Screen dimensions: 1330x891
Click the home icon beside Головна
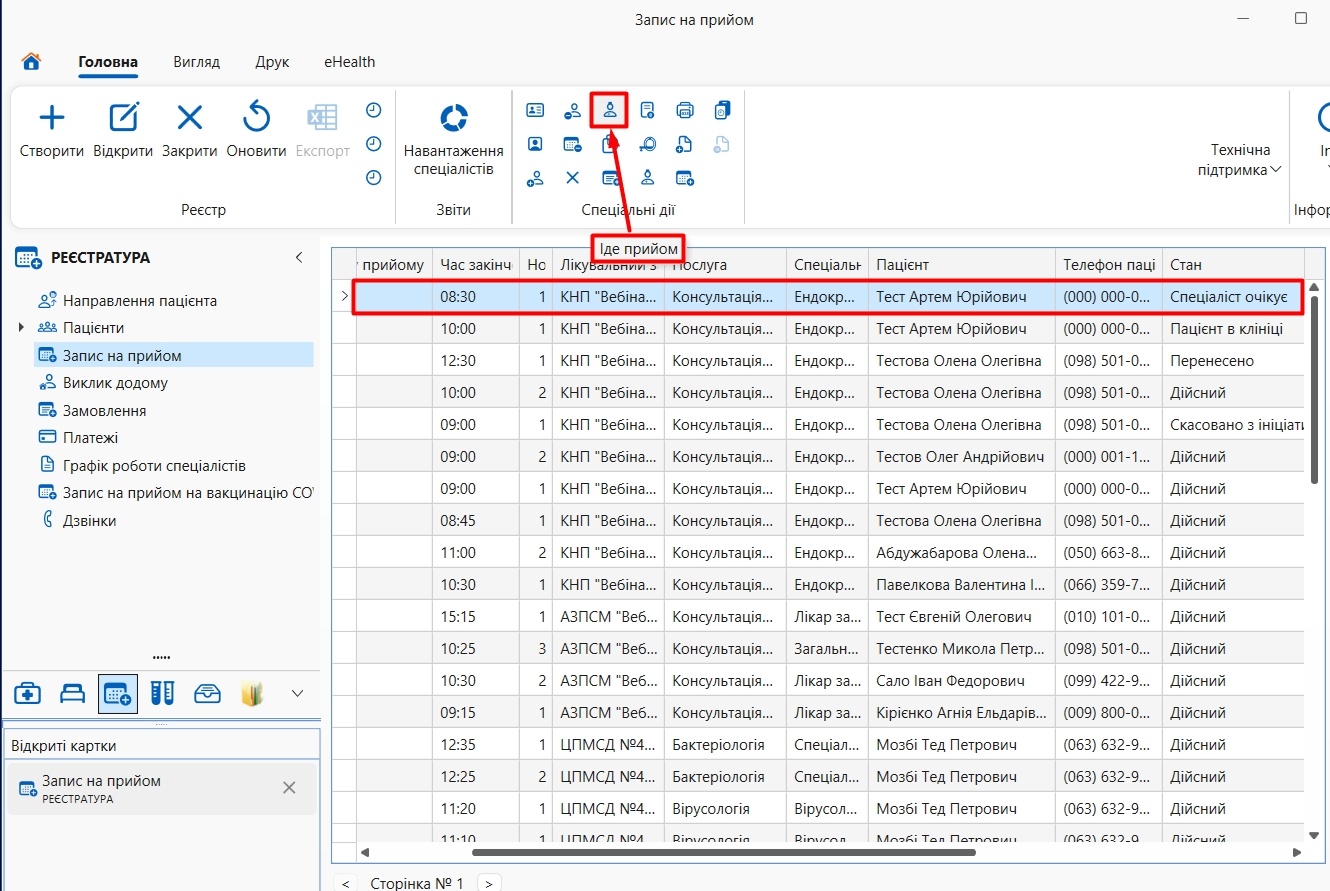pyautogui.click(x=31, y=61)
